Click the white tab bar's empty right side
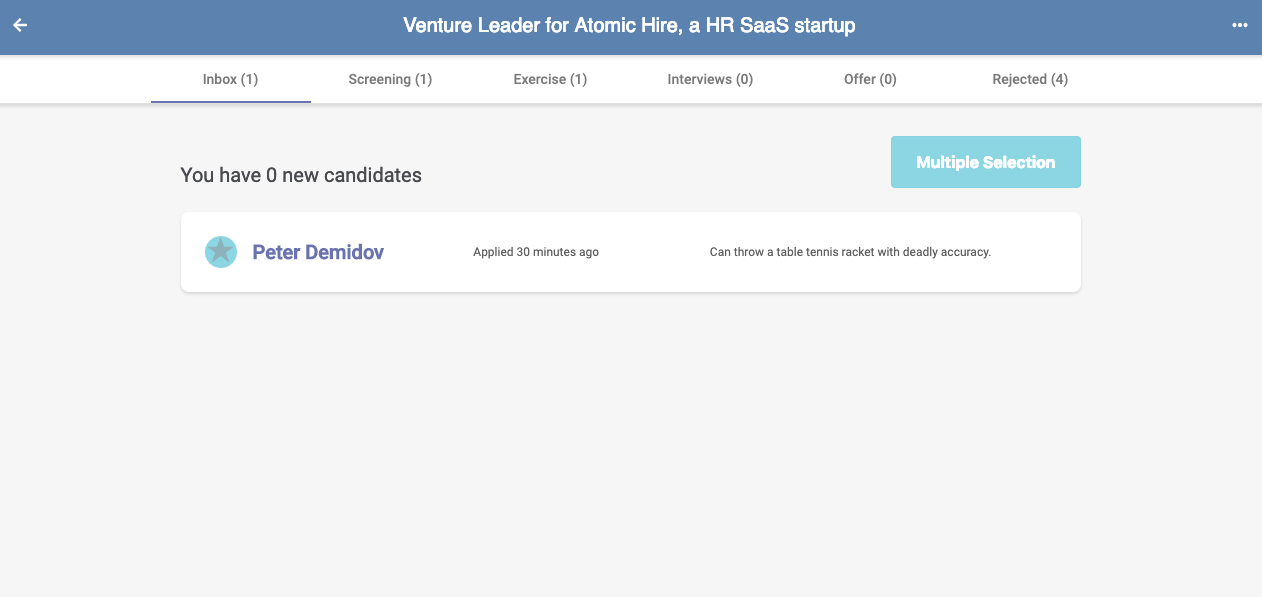The width and height of the screenshot is (1262, 597). click(1170, 79)
